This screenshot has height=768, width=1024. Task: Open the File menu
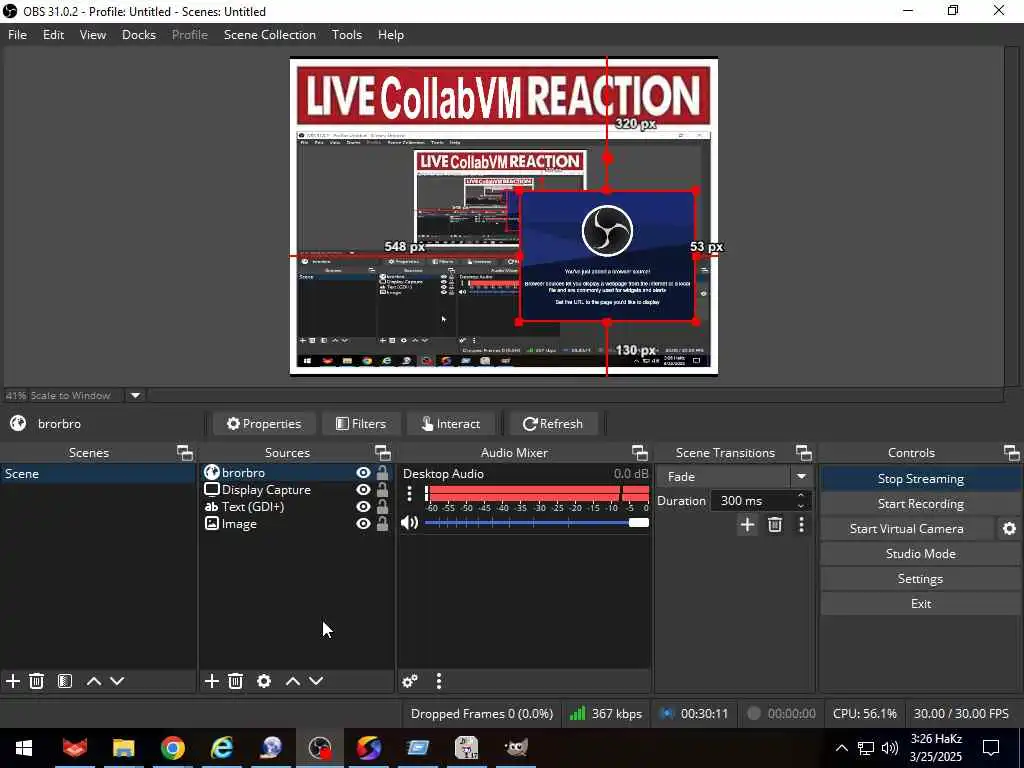pos(18,35)
